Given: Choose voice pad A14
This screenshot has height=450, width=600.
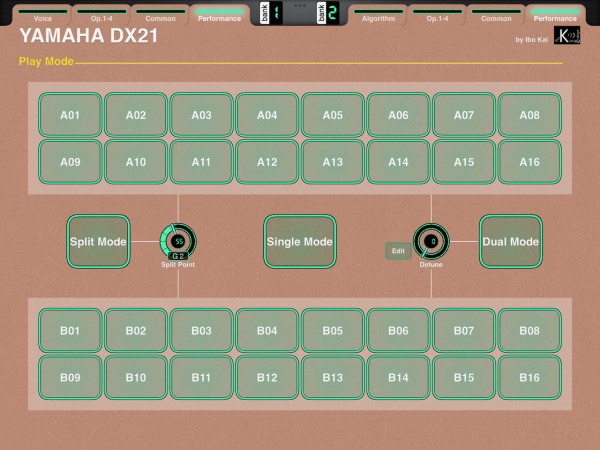Looking at the screenshot, I should (398, 162).
